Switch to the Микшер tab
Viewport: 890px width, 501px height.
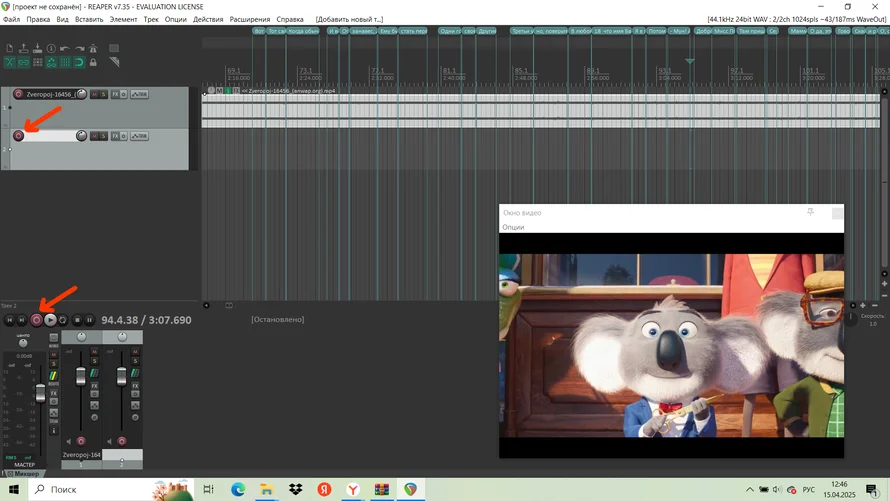tap(23, 473)
